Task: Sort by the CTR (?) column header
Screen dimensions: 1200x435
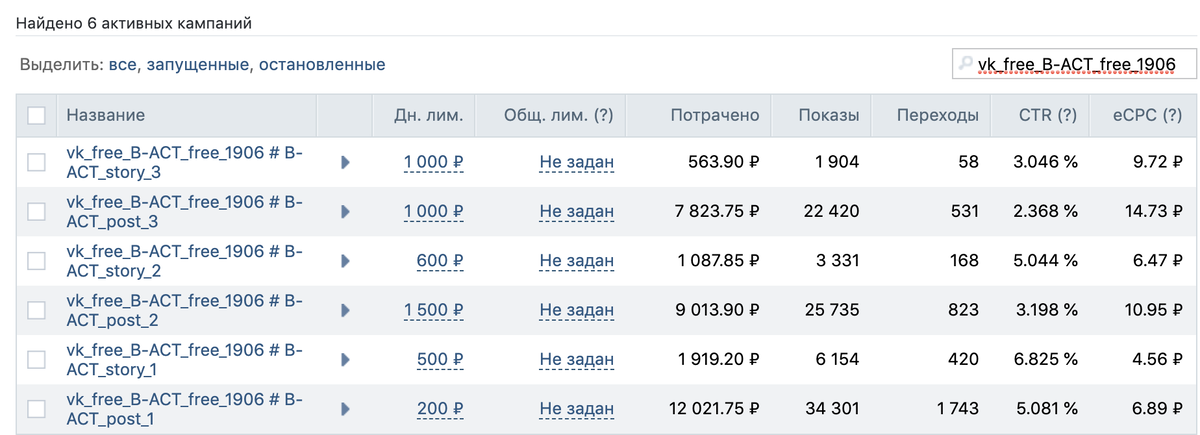Action: click(x=1047, y=115)
